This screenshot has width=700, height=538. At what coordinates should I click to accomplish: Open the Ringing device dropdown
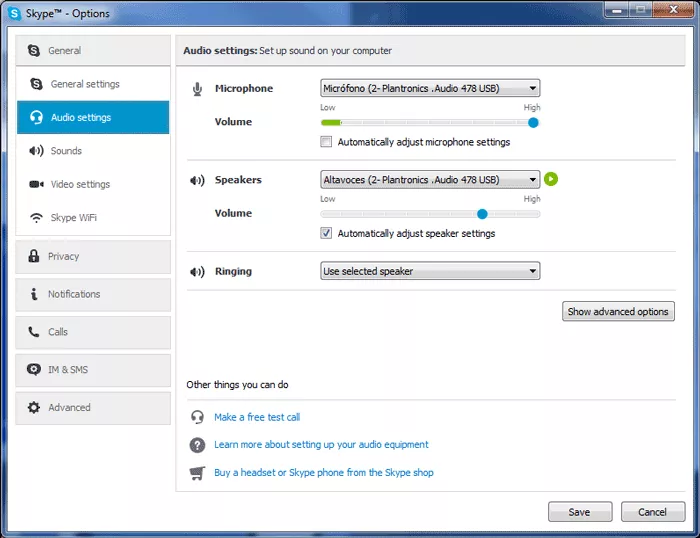coord(430,271)
